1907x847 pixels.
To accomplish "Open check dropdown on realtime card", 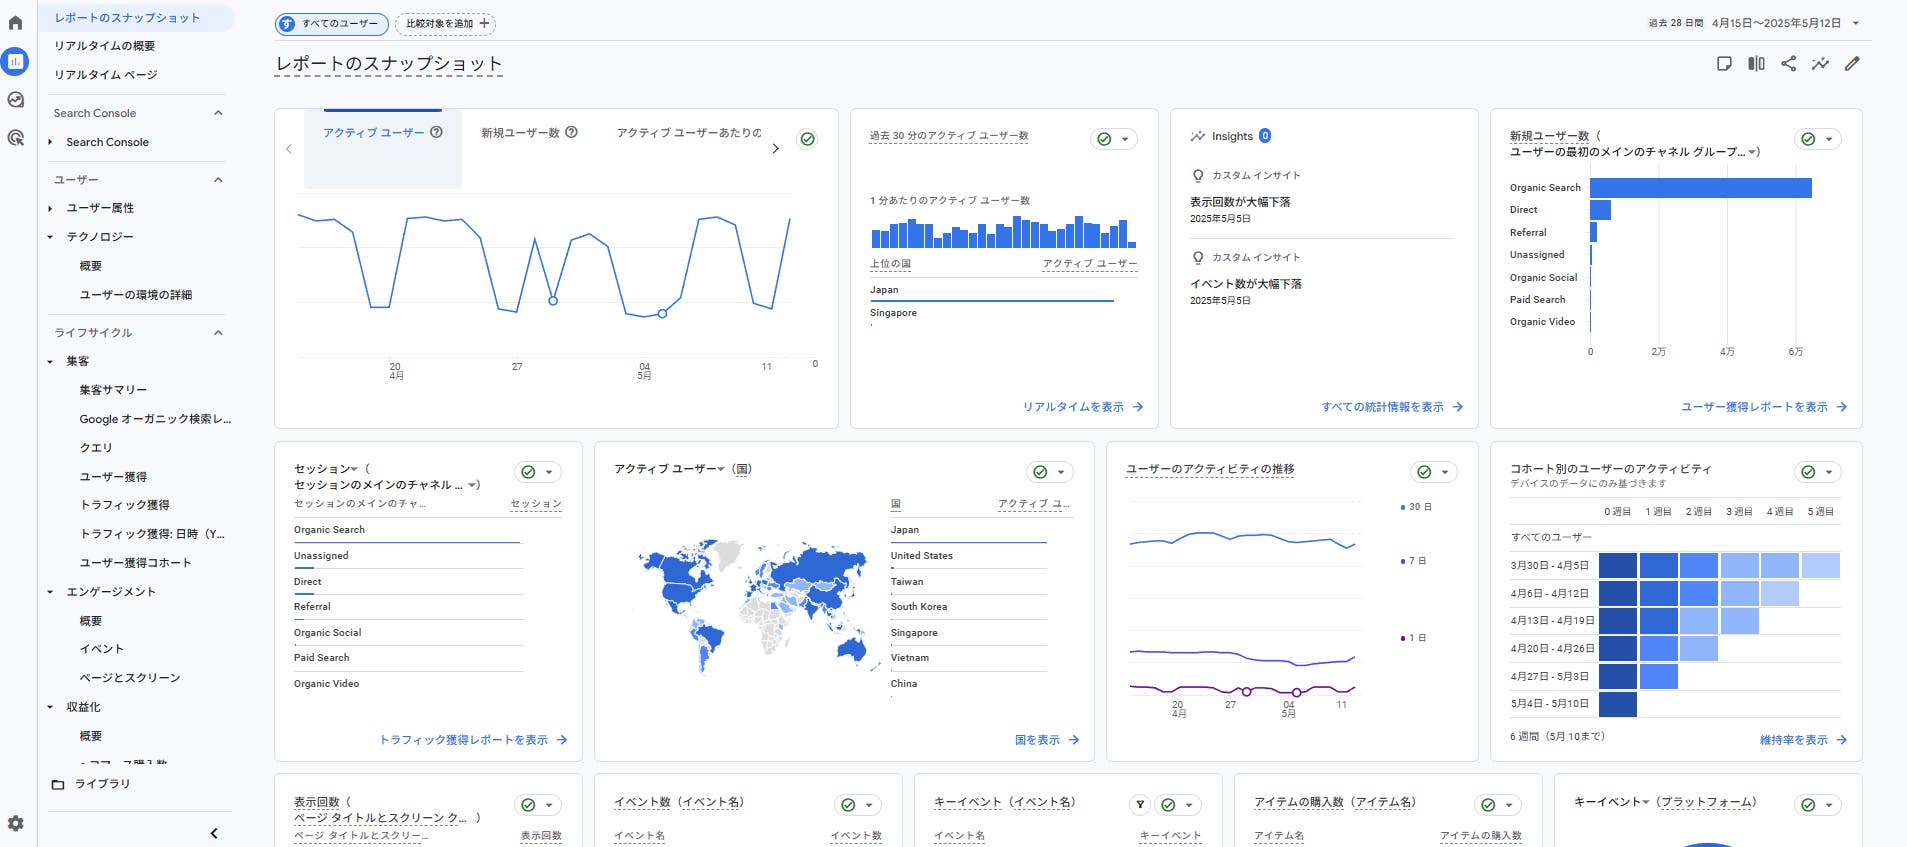I will point(1113,139).
